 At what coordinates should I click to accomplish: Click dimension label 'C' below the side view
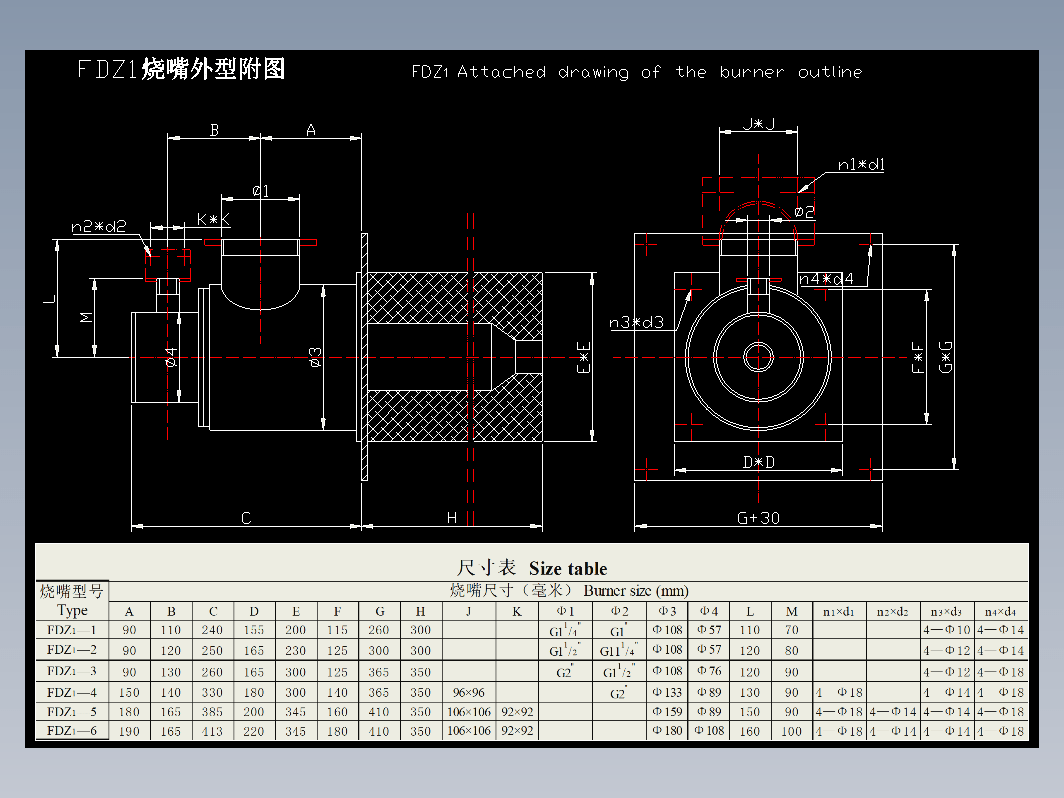click(x=246, y=518)
